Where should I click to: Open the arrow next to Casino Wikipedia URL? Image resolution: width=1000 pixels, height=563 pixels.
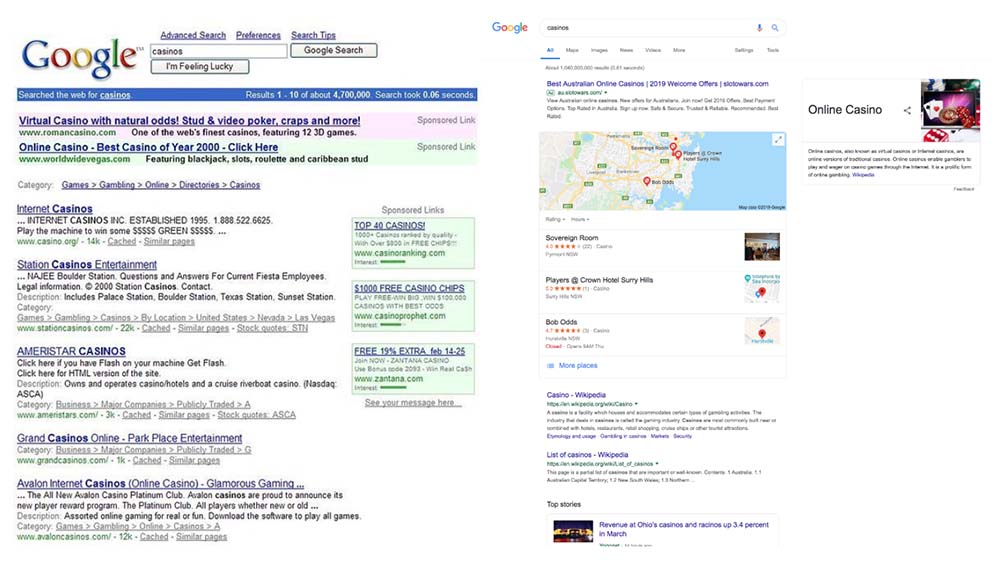coord(636,404)
